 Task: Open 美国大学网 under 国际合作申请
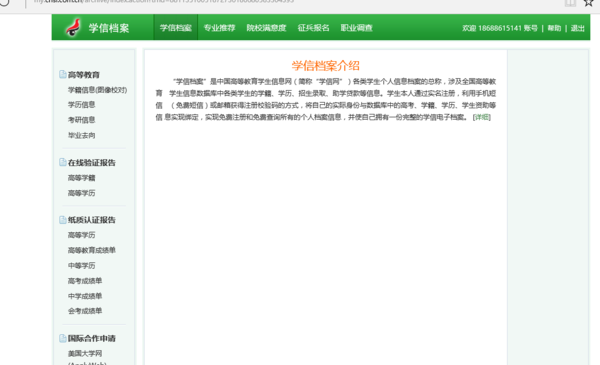pyautogui.click(x=85, y=354)
